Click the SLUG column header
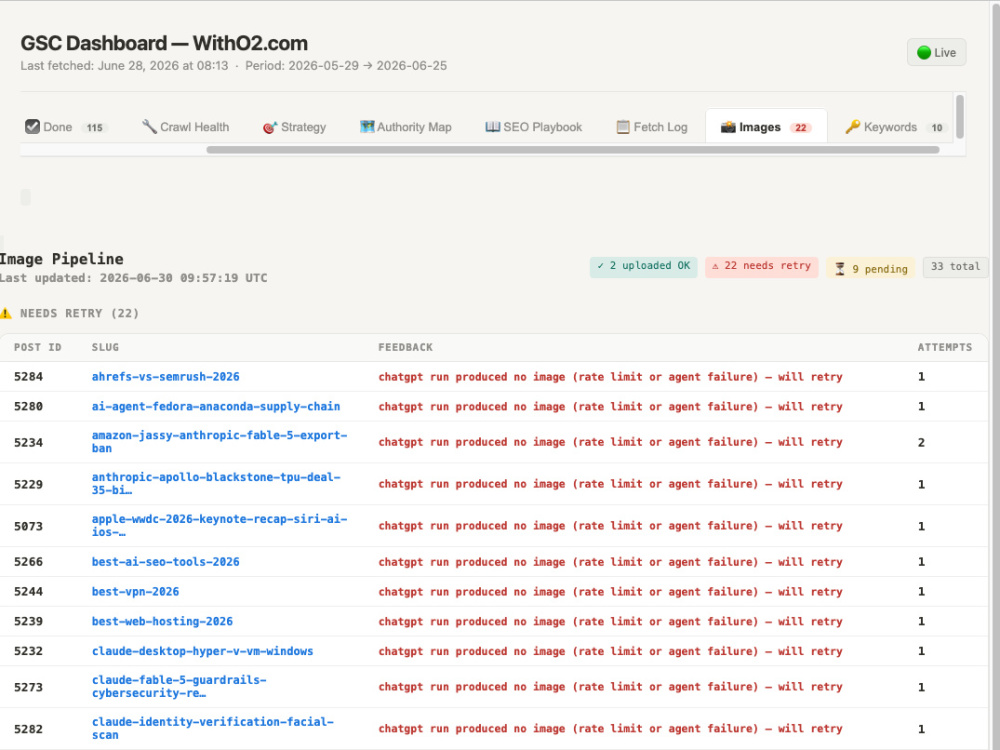Viewport: 1000px width, 750px height. 105,347
